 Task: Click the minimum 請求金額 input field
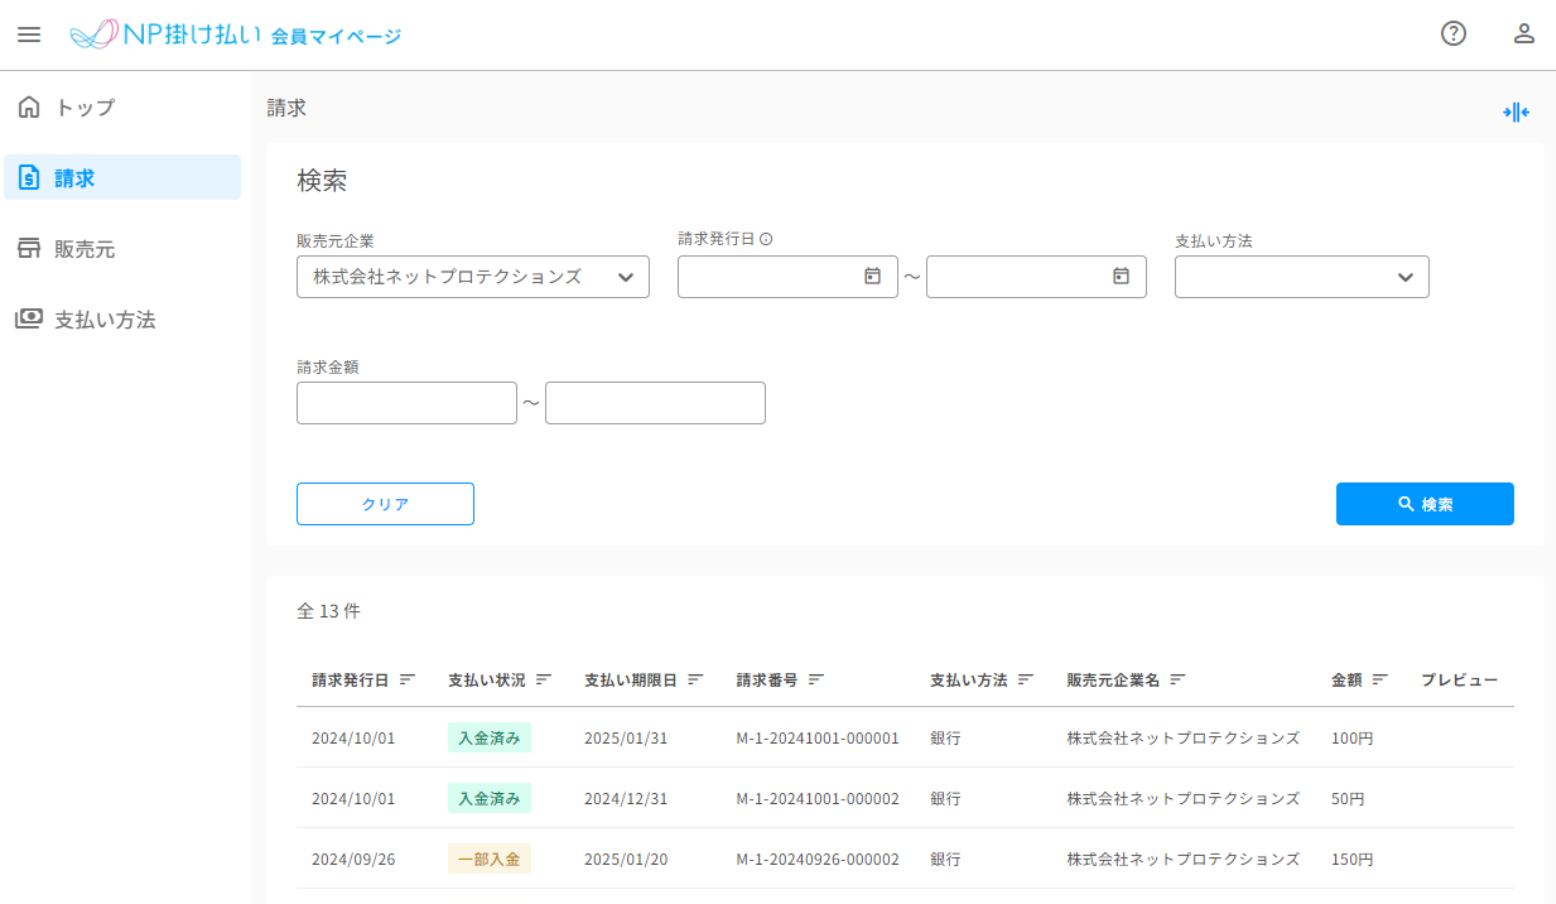pyautogui.click(x=406, y=403)
